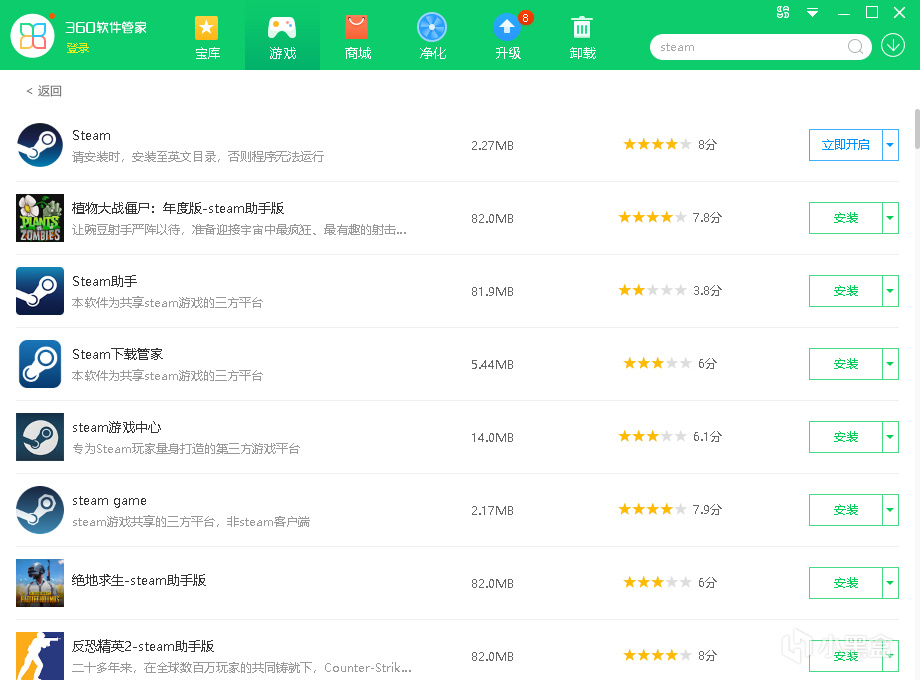Expand install options for 植物大战僵尸

[x=890, y=218]
